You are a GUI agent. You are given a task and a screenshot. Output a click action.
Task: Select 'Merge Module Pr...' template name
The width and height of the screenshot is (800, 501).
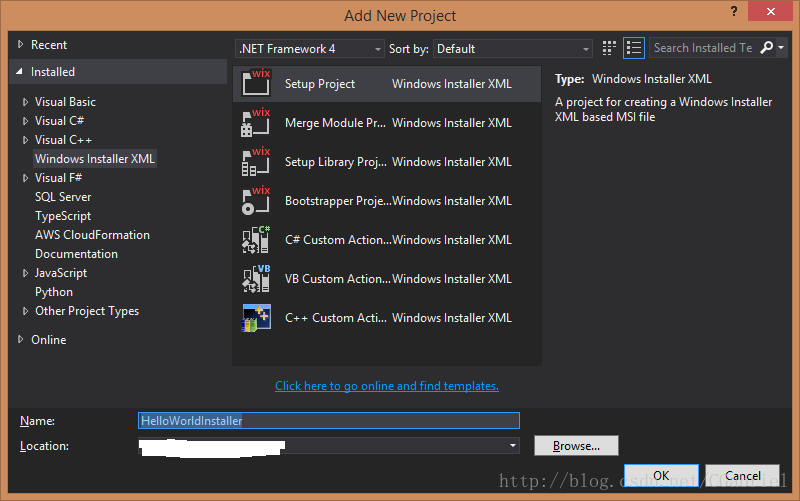335,123
